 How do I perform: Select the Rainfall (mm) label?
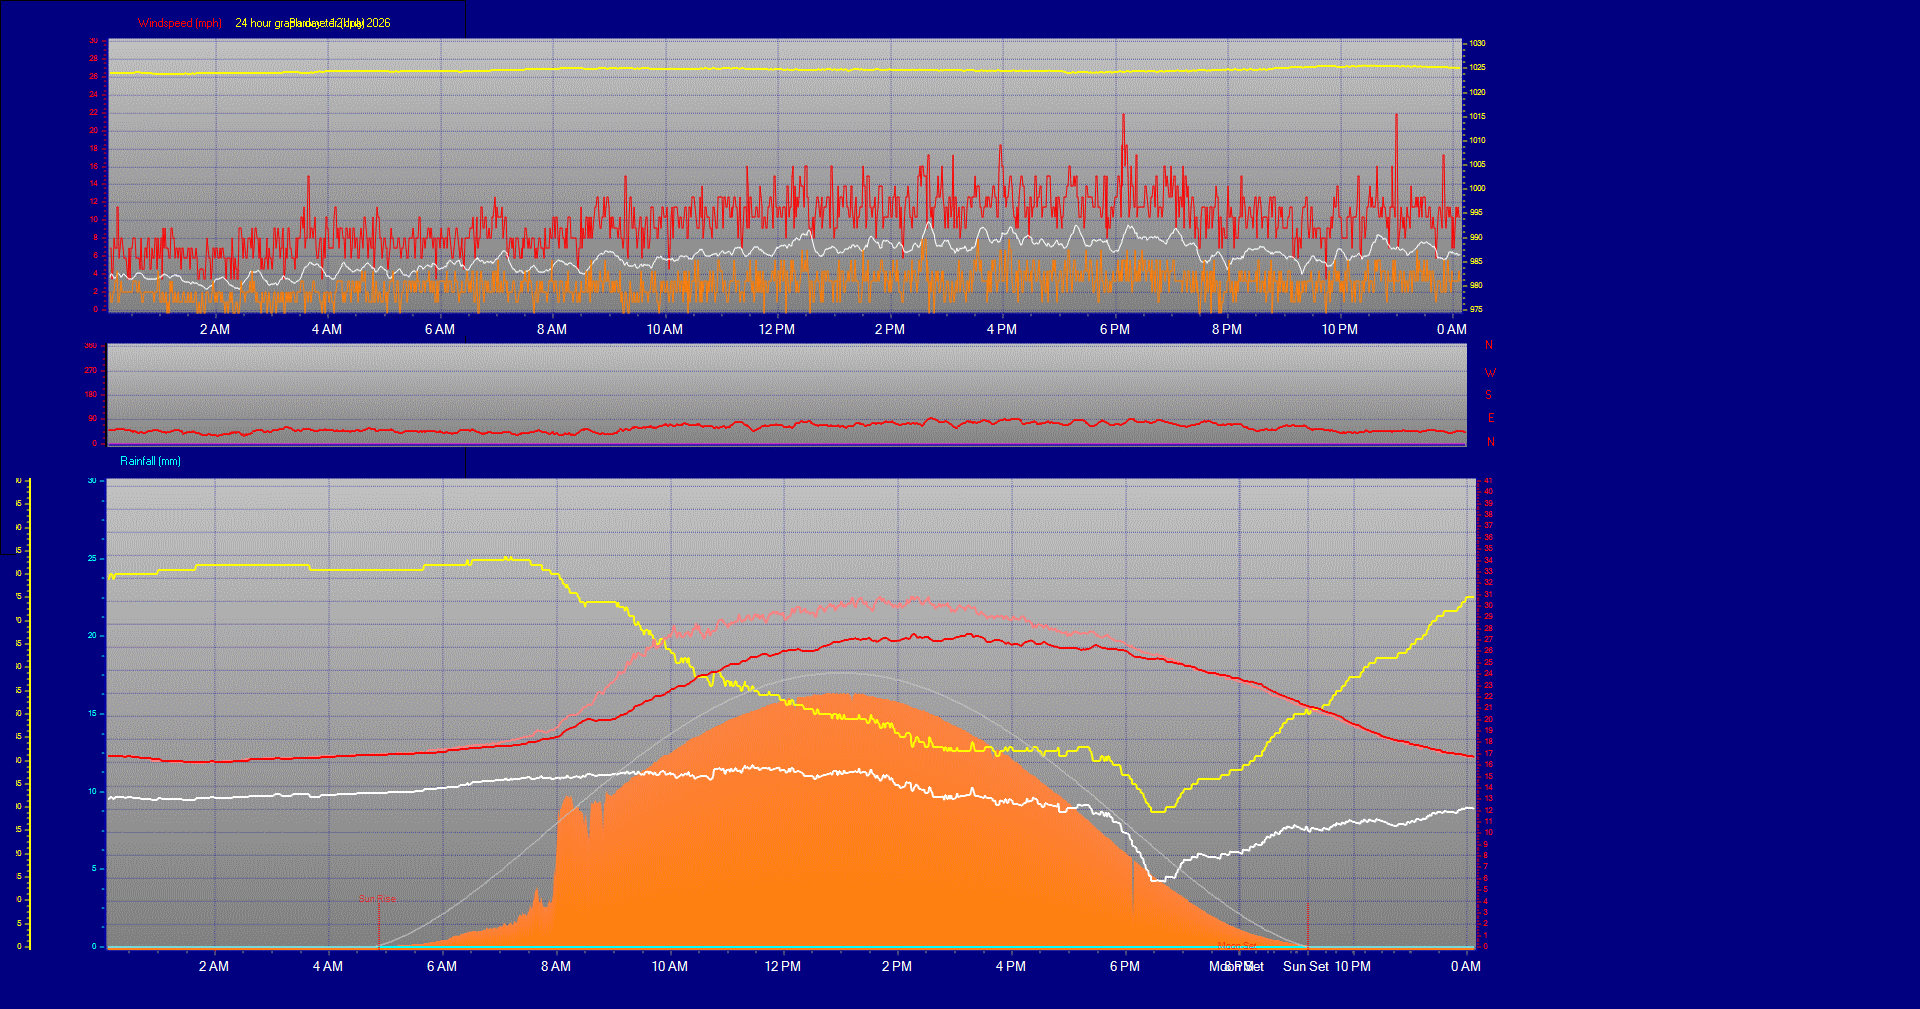(150, 461)
